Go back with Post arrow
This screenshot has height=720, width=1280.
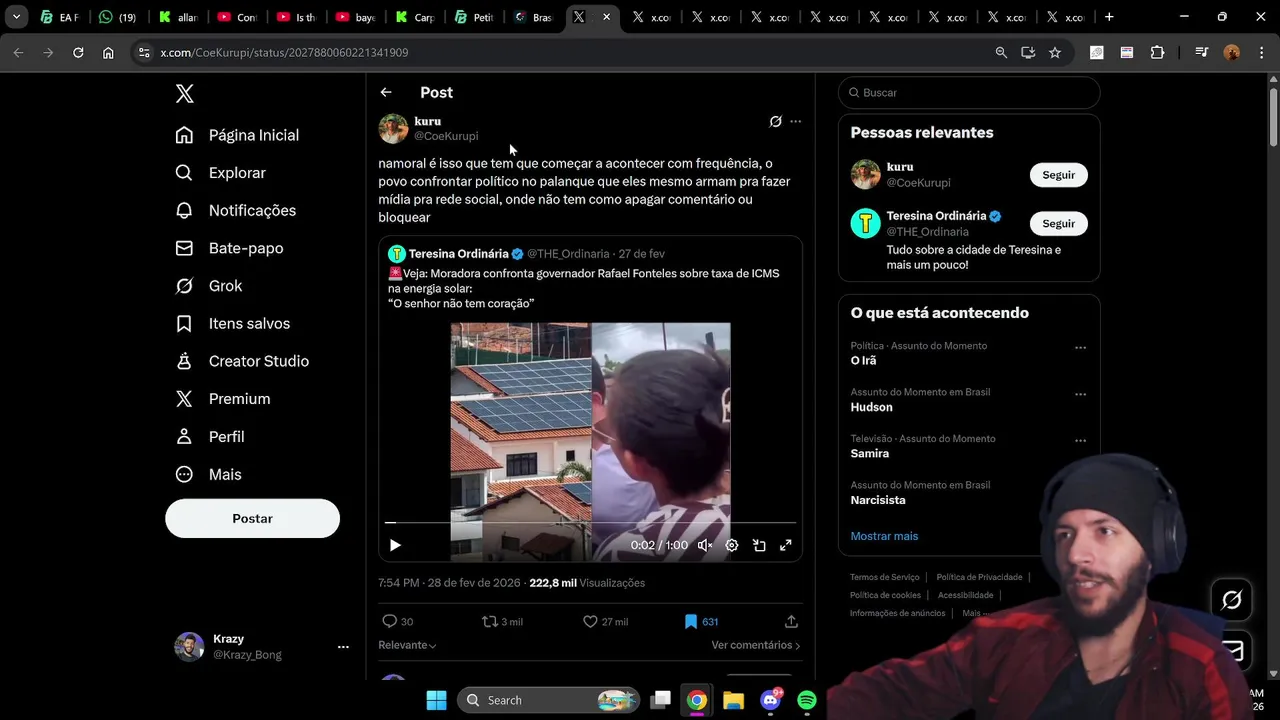pyautogui.click(x=386, y=92)
